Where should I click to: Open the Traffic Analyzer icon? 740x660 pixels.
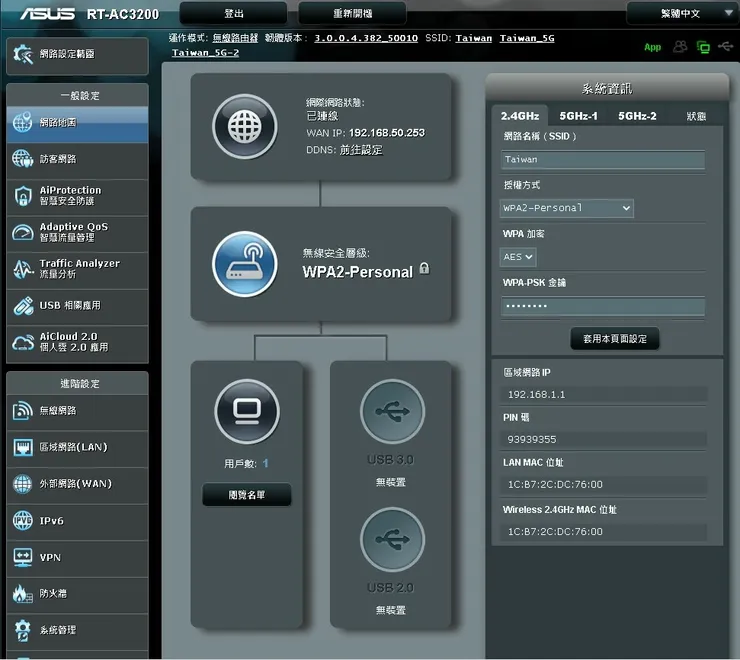pos(23,269)
